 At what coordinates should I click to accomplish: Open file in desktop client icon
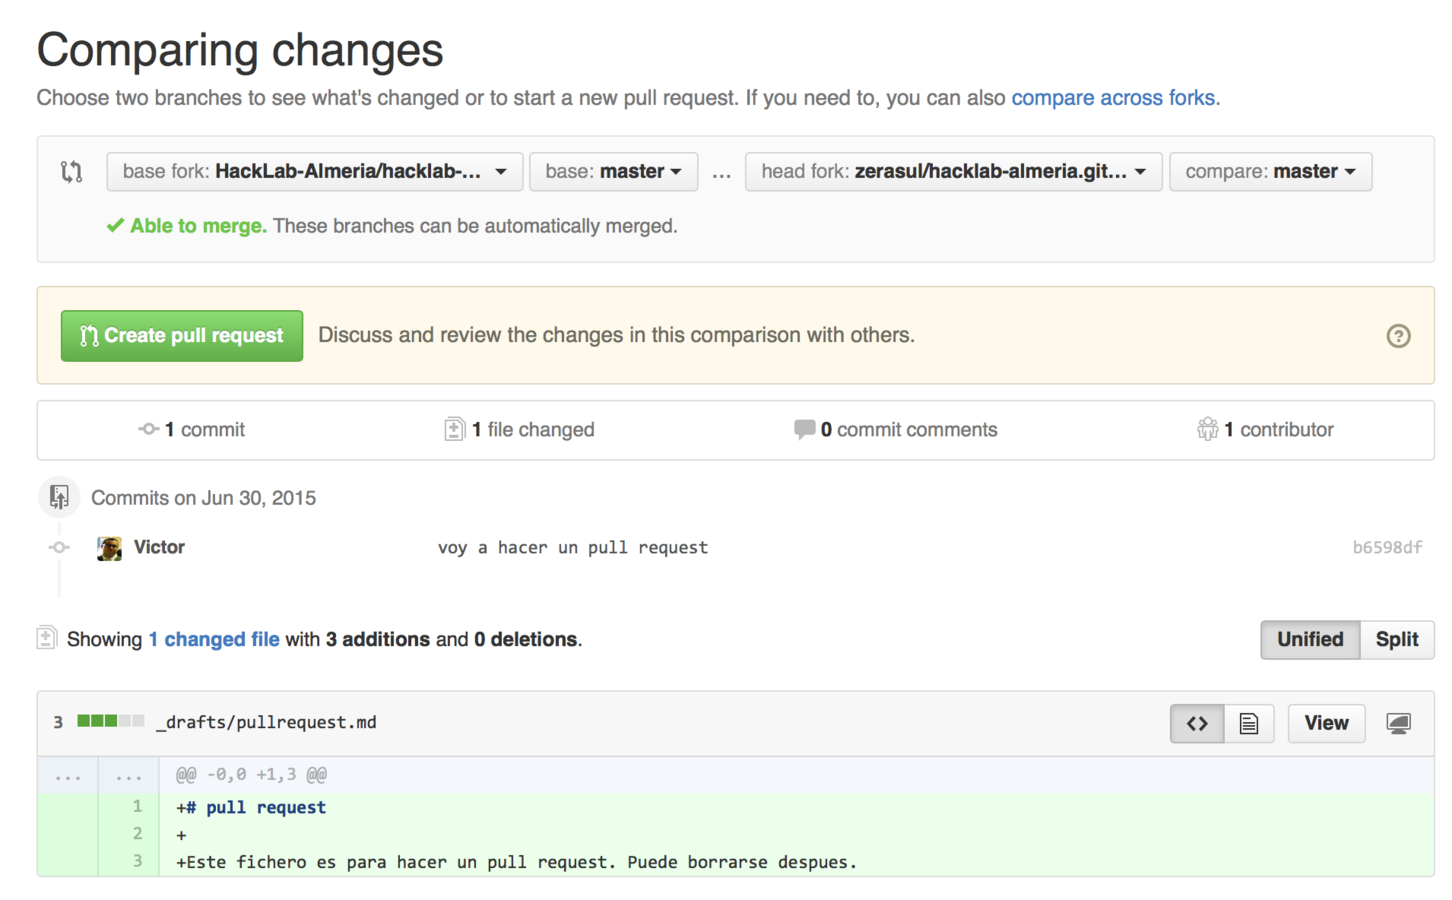point(1398,723)
